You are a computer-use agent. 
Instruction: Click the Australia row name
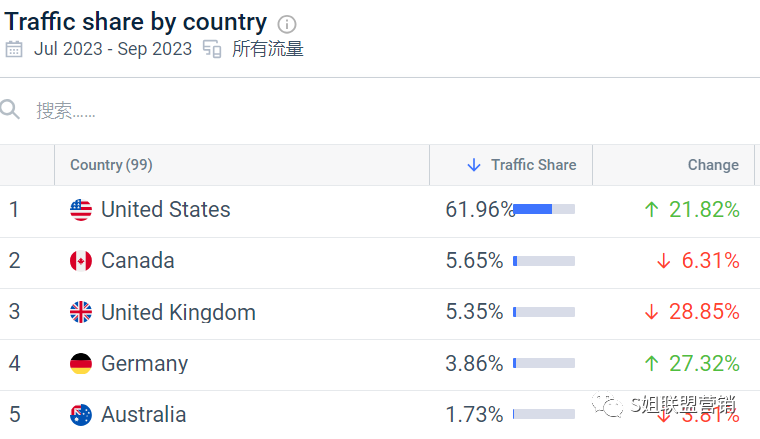click(x=143, y=415)
